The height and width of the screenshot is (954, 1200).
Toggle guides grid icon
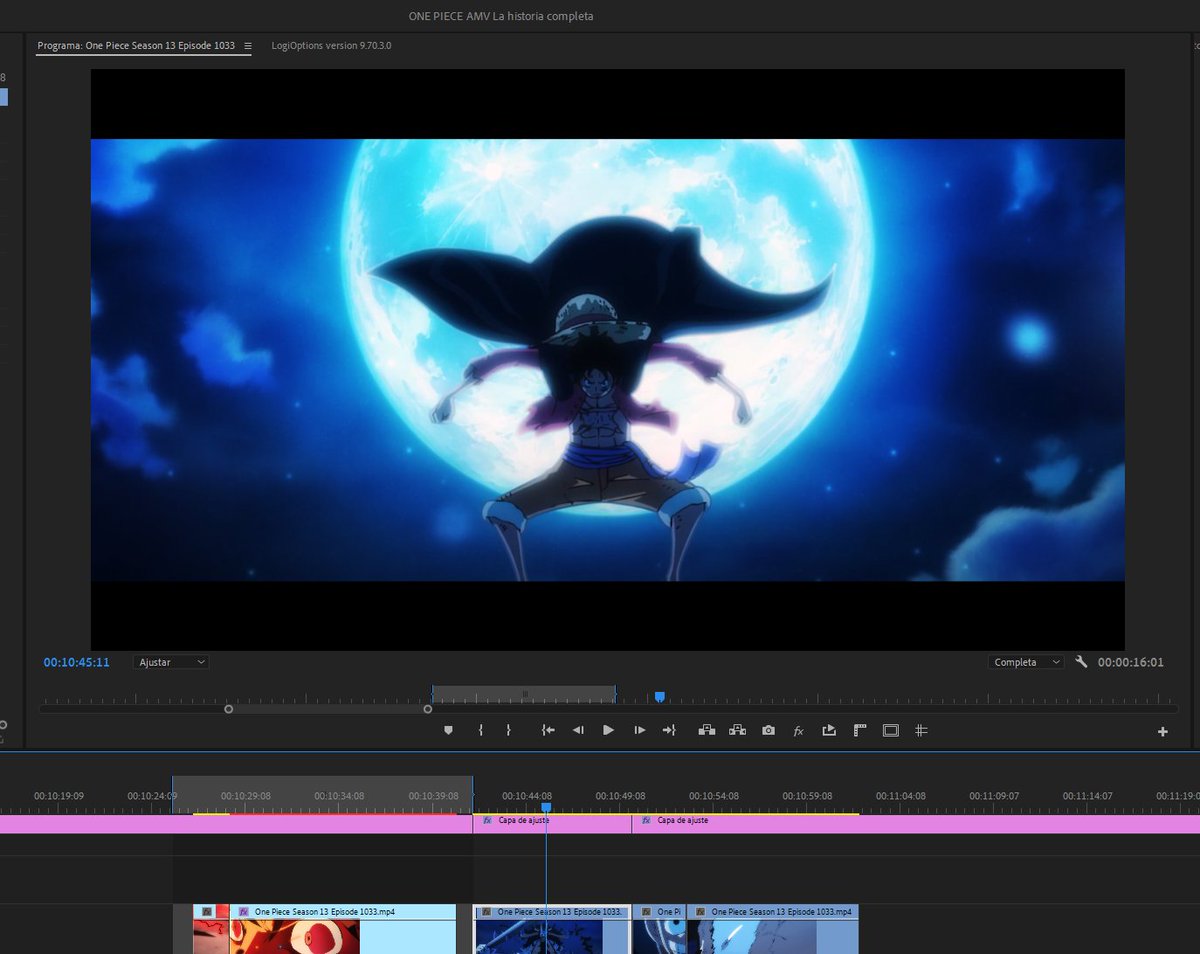921,731
